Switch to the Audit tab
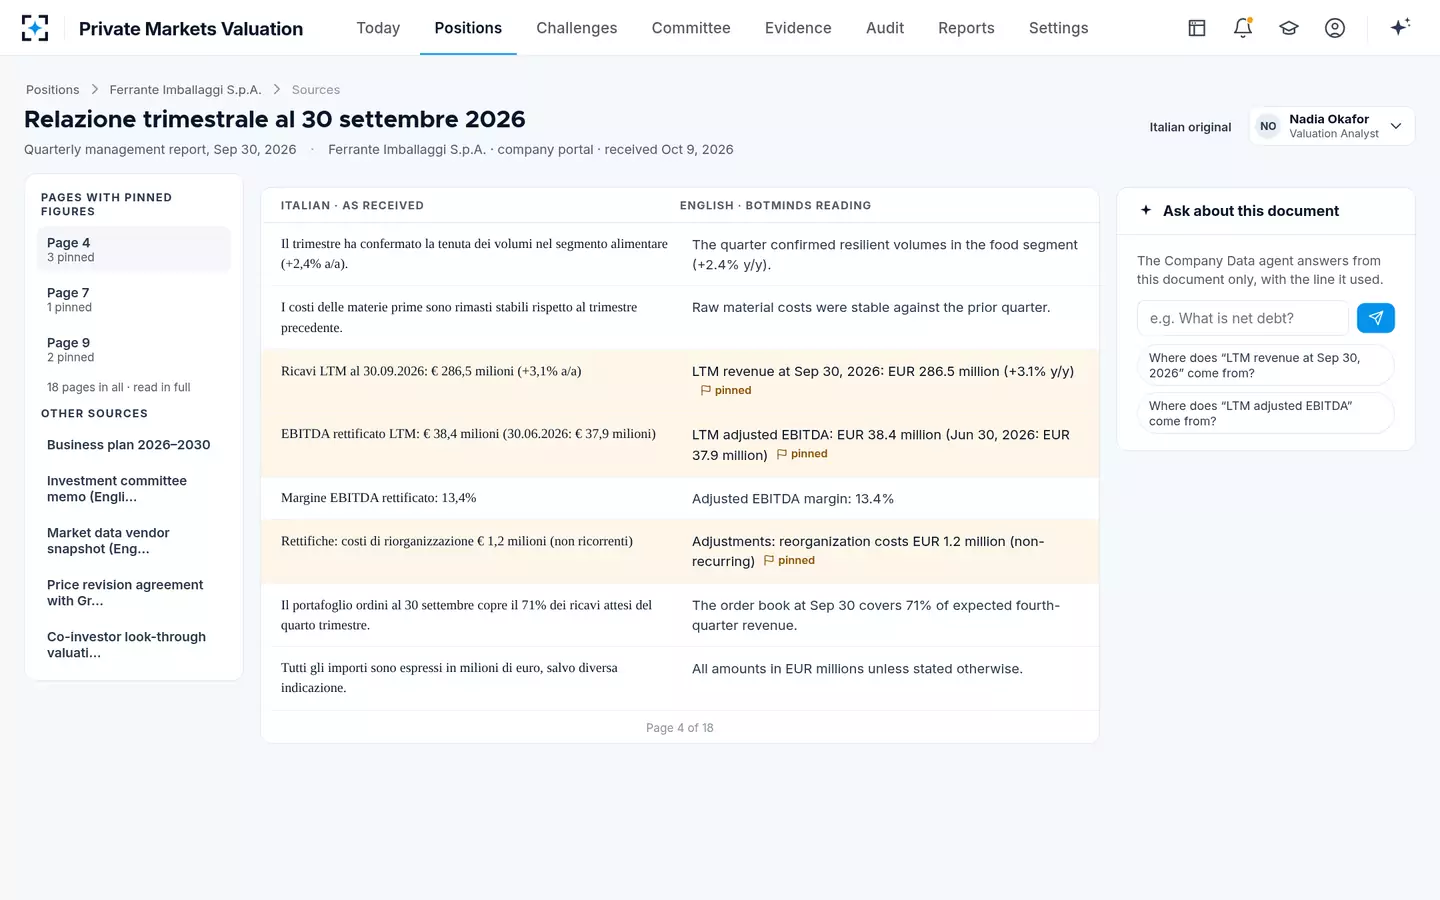The width and height of the screenshot is (1440, 900). [x=885, y=28]
